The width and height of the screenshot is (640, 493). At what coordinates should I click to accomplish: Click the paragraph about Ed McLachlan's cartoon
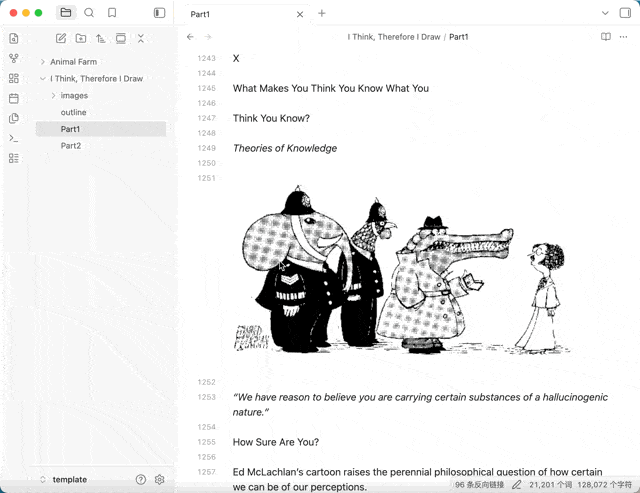(418, 480)
